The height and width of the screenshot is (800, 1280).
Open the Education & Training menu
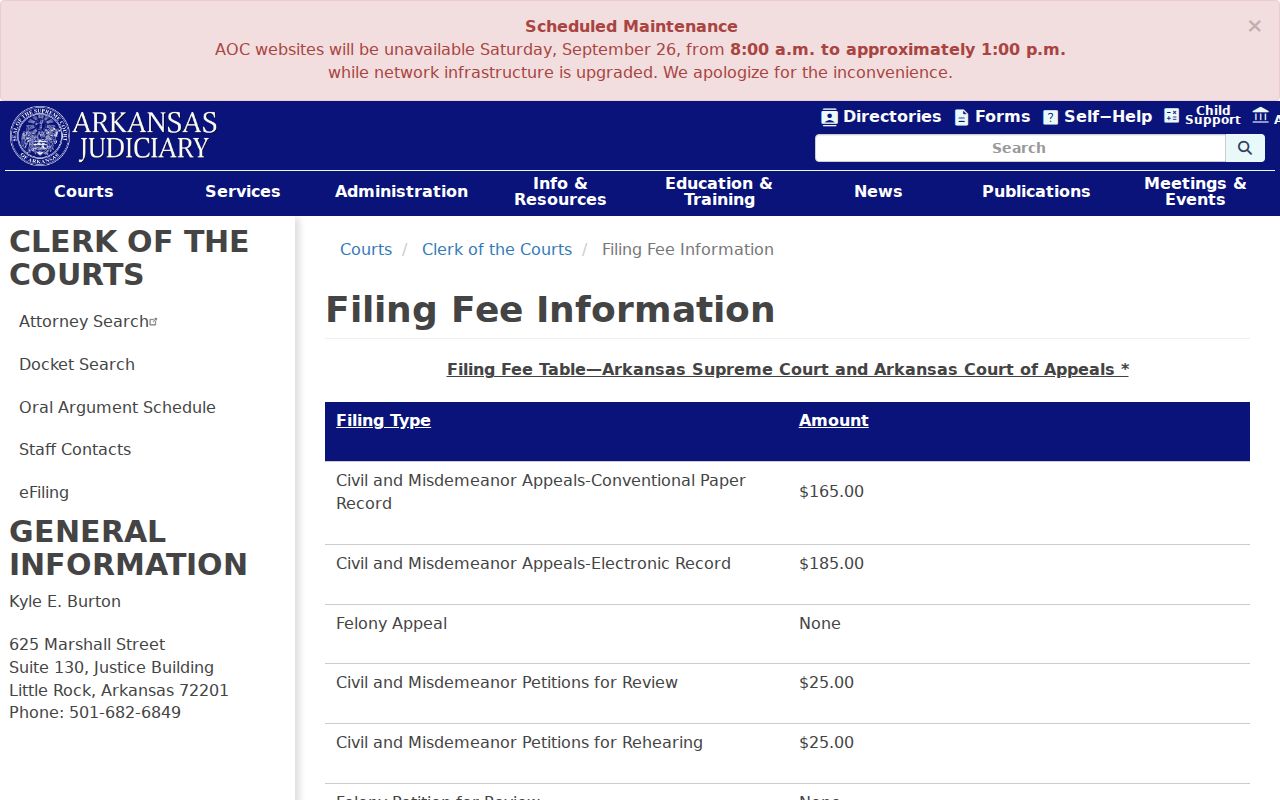719,192
